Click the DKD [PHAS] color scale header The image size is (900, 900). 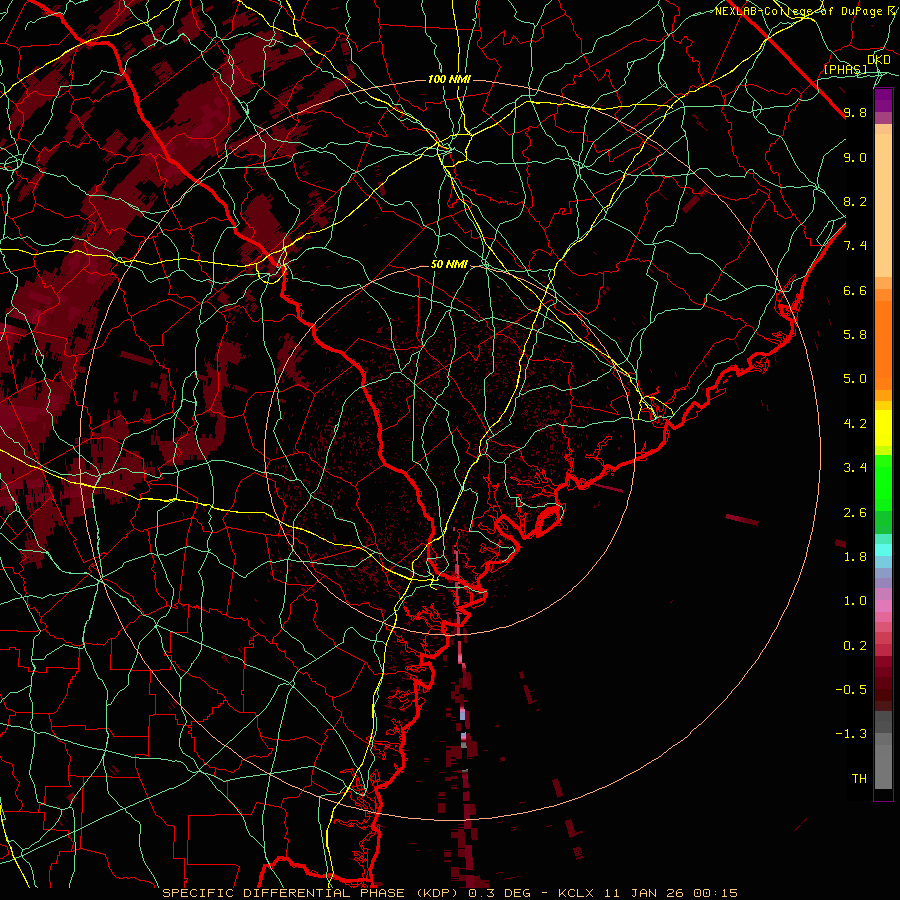tap(857, 64)
